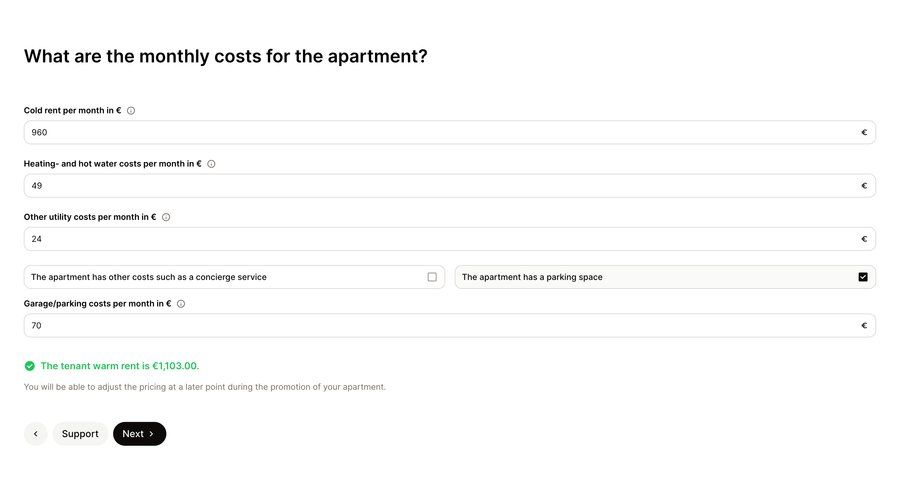The width and height of the screenshot is (900, 484).
Task: Continue with the Next button
Action: coord(139,434)
